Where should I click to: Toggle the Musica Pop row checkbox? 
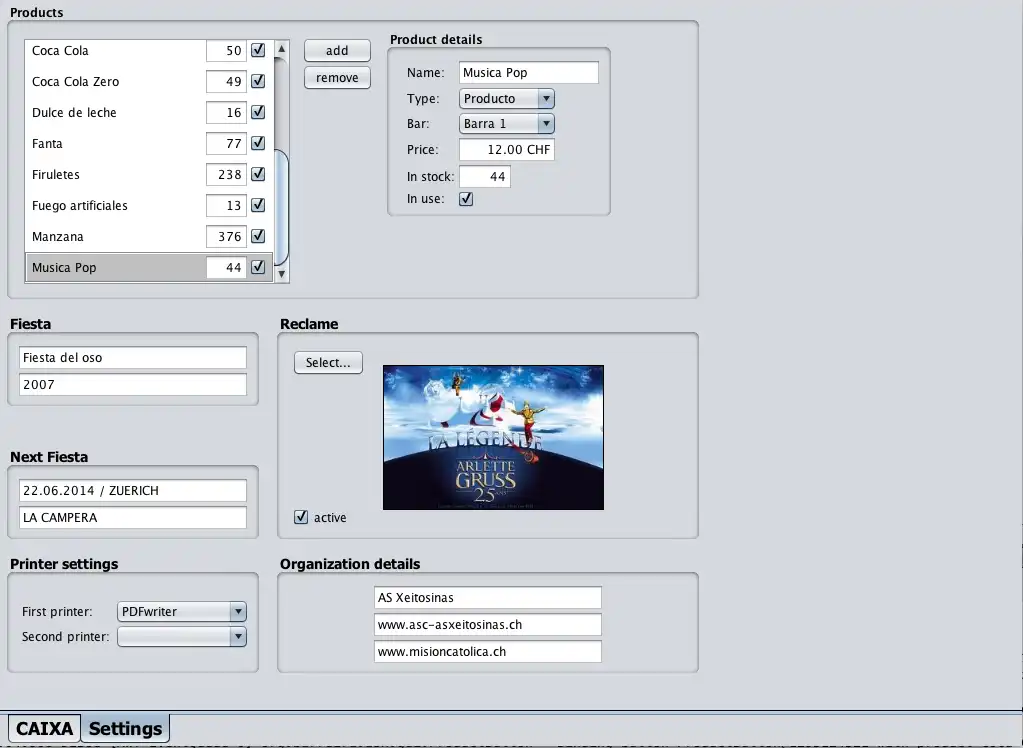(x=258, y=267)
